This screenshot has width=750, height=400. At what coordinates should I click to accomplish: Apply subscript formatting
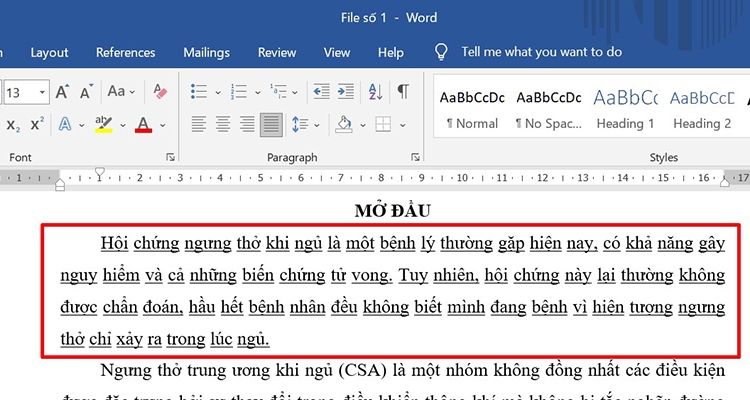click(13, 125)
